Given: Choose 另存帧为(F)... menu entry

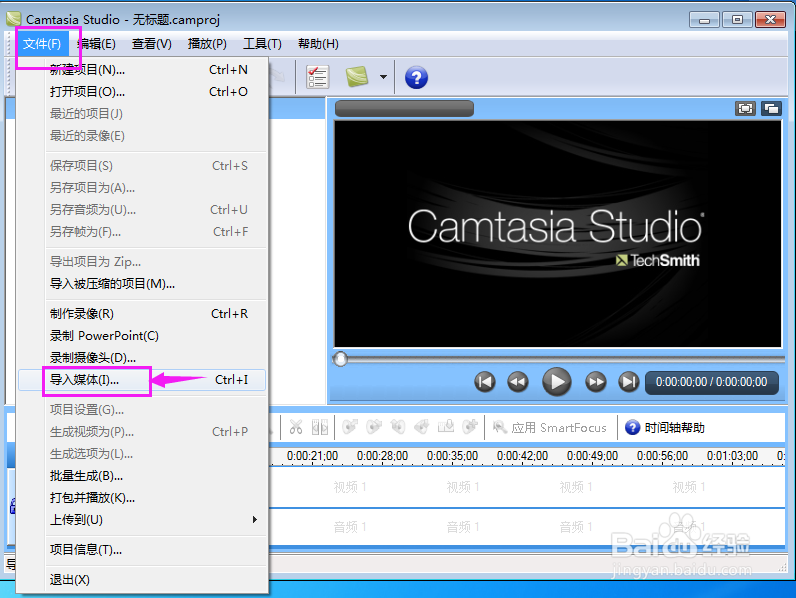Looking at the screenshot, I should (x=142, y=232).
